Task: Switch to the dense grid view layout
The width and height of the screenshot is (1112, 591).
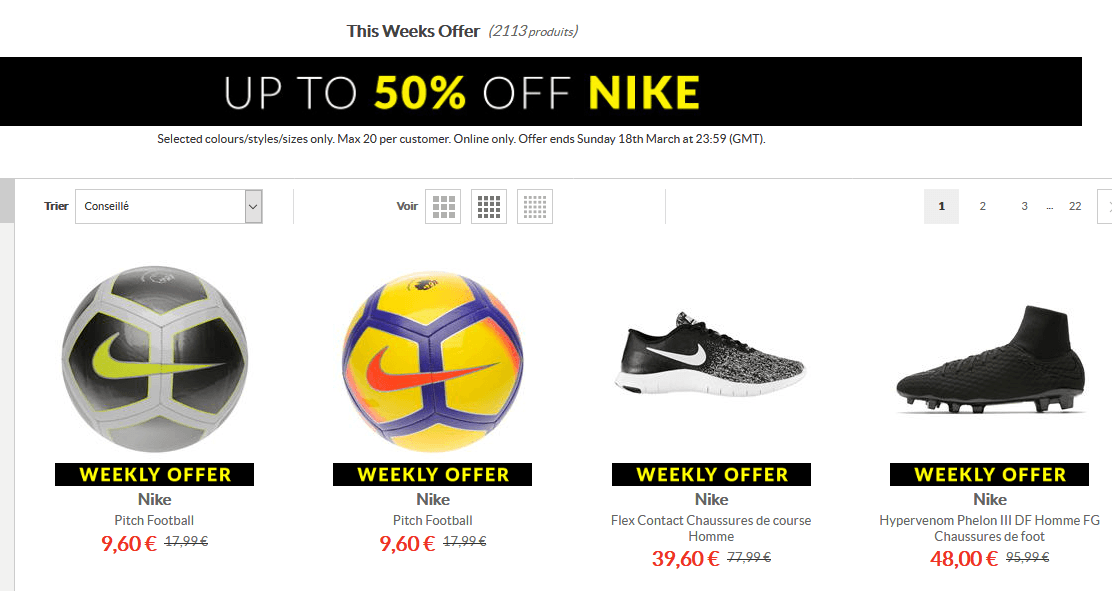Action: (x=488, y=206)
